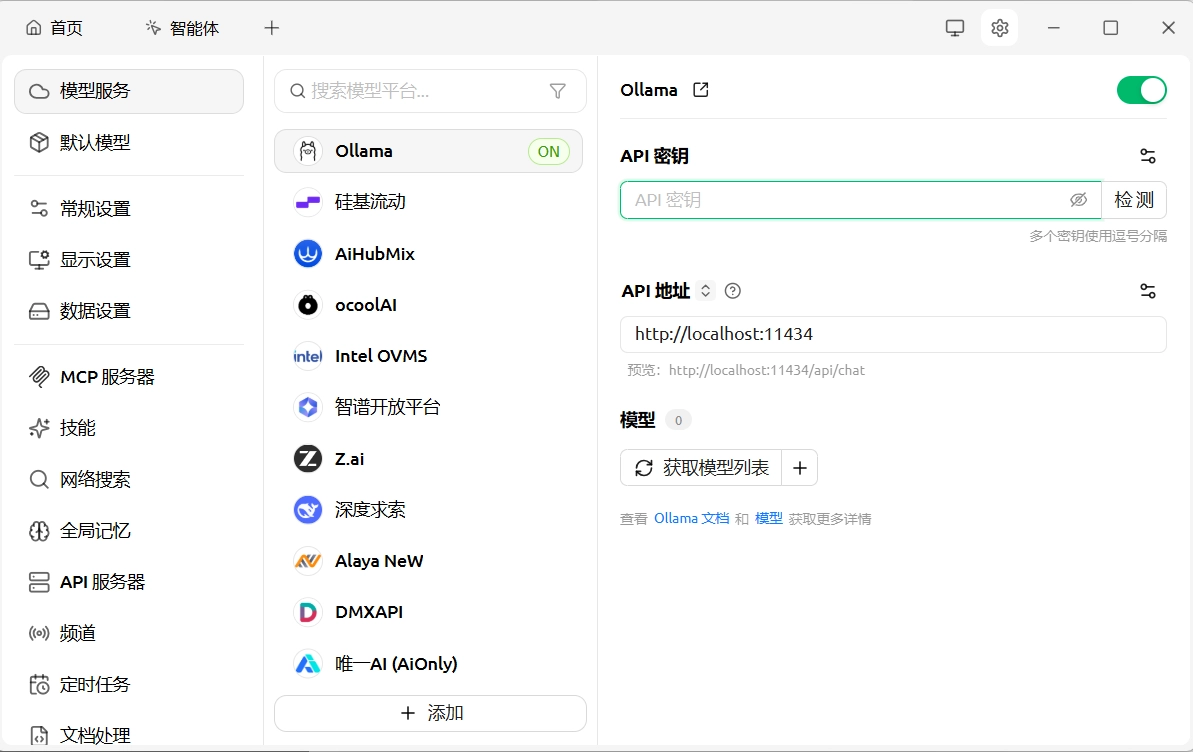Screen dimensions: 1193x752
Task: Open MCP 服务器 settings
Action: coord(129,377)
